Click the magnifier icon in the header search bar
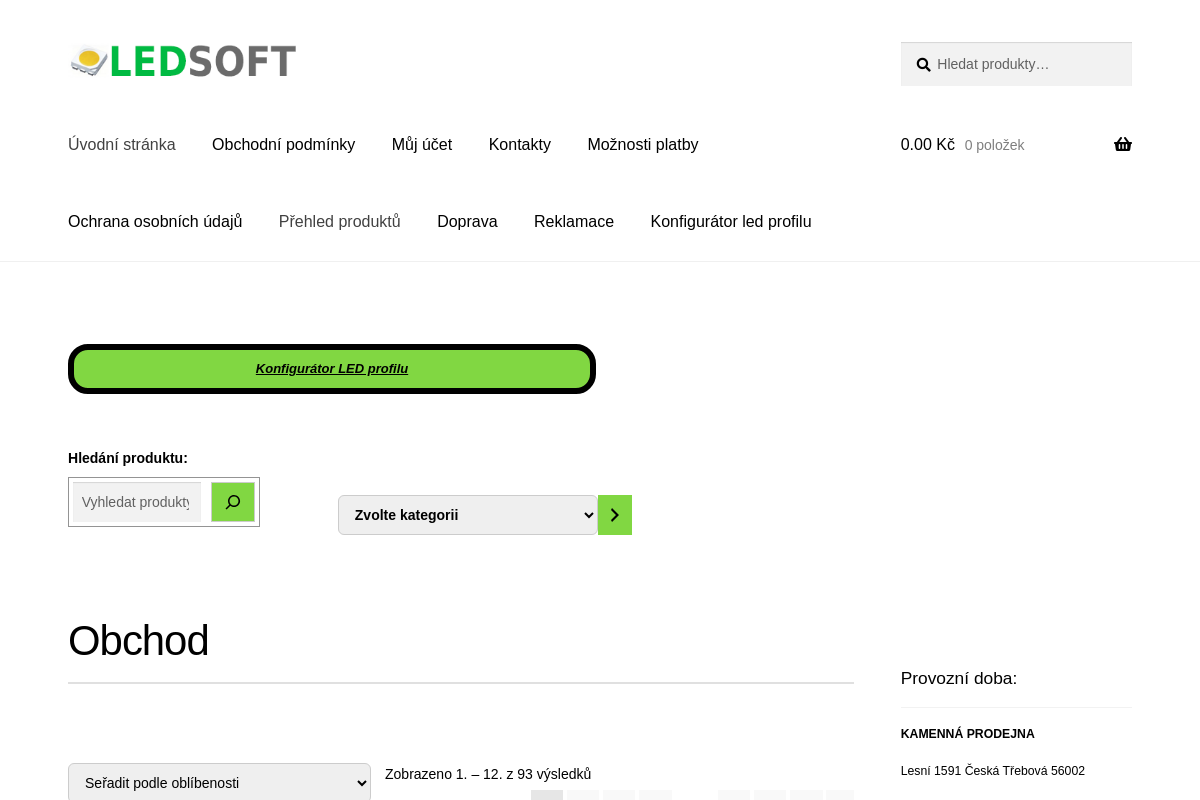Image resolution: width=1200 pixels, height=800 pixels. [922, 64]
